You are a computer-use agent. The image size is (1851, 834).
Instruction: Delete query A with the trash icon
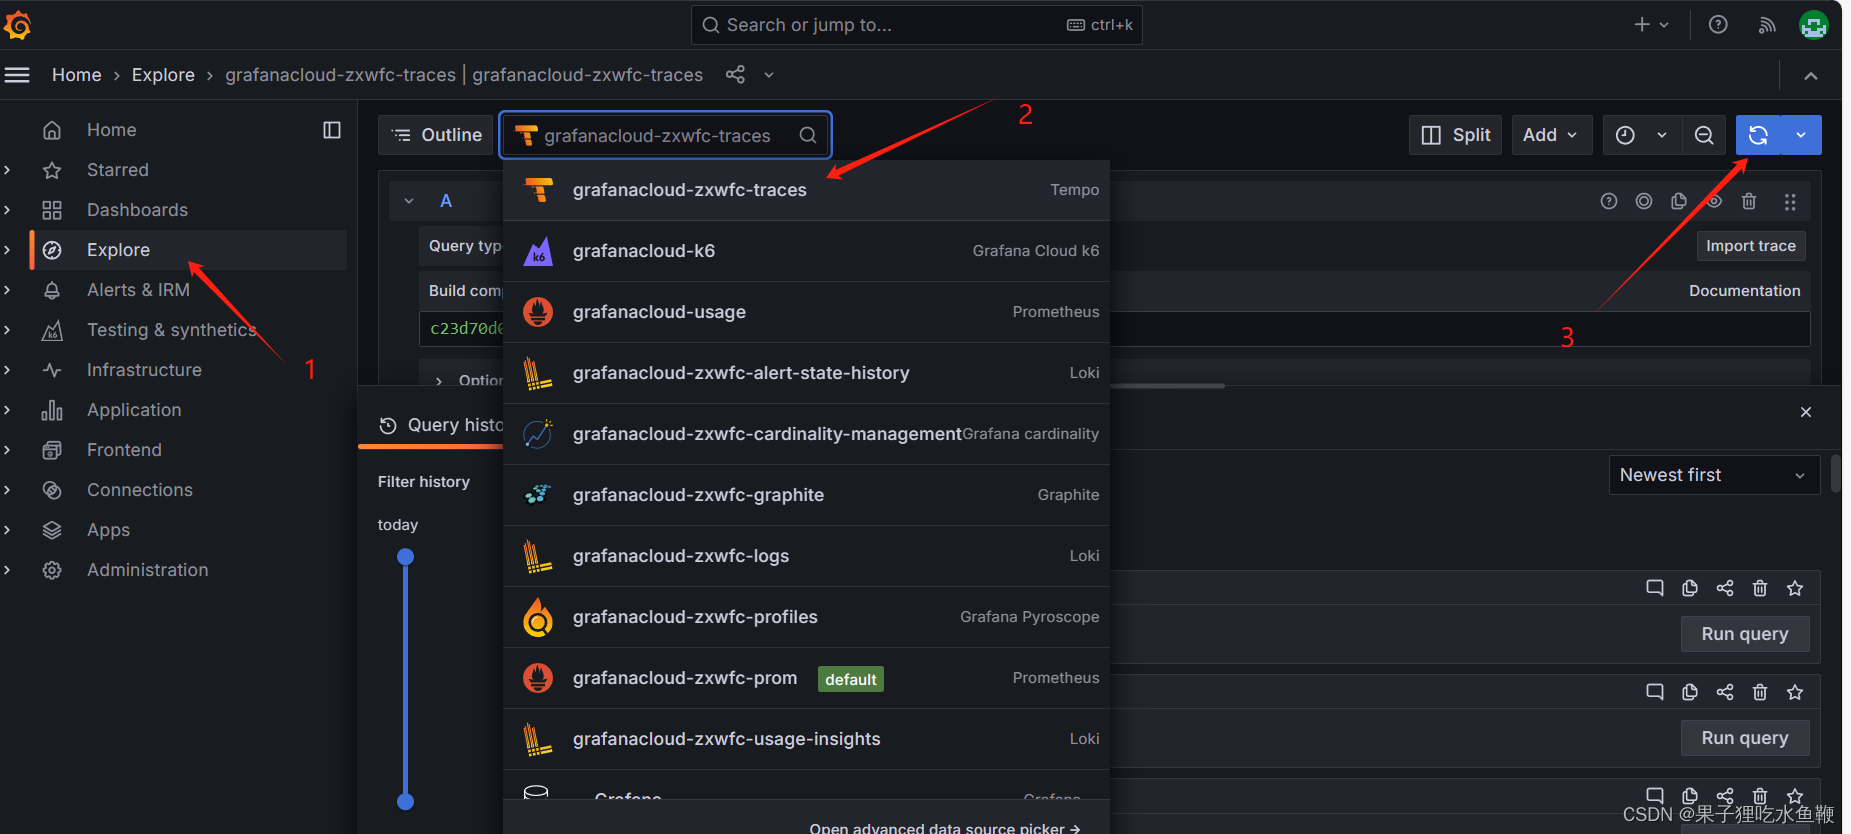tap(1749, 201)
